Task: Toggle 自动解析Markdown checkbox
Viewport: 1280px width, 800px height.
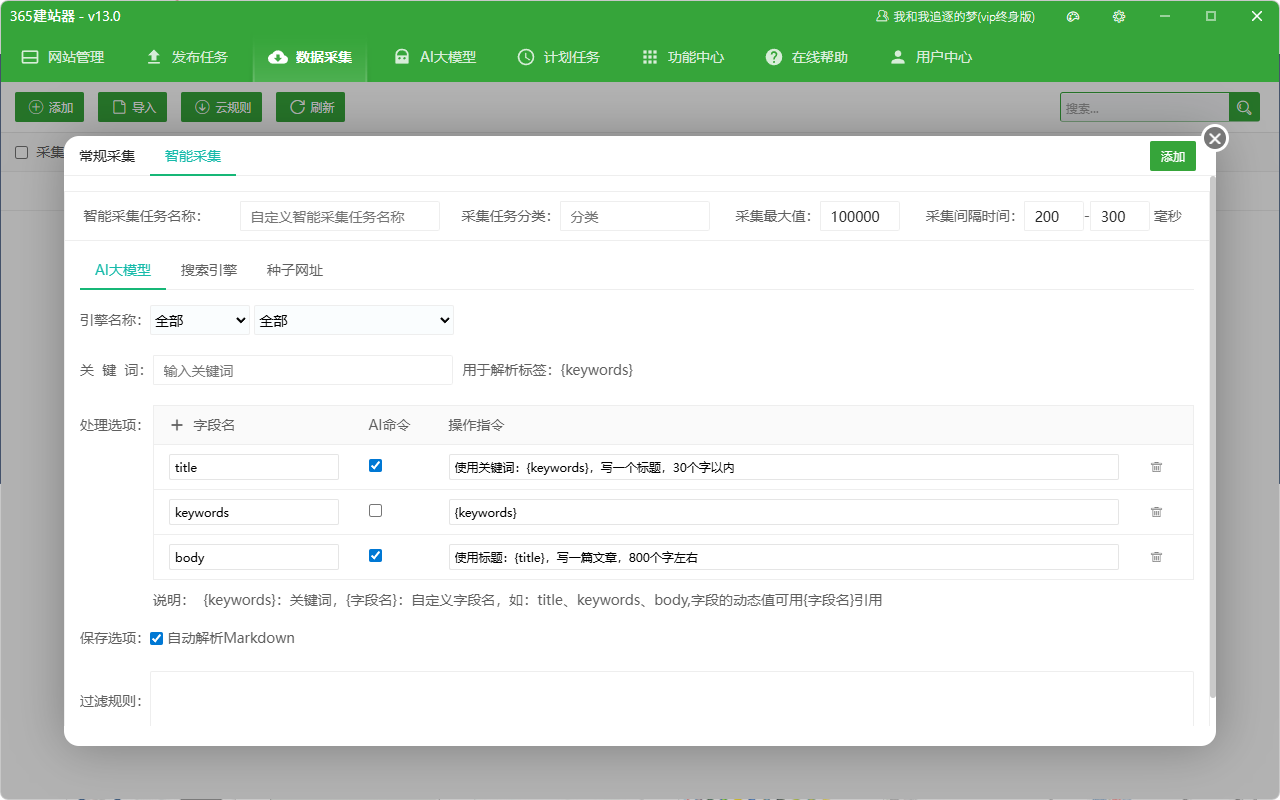Action: tap(156, 638)
